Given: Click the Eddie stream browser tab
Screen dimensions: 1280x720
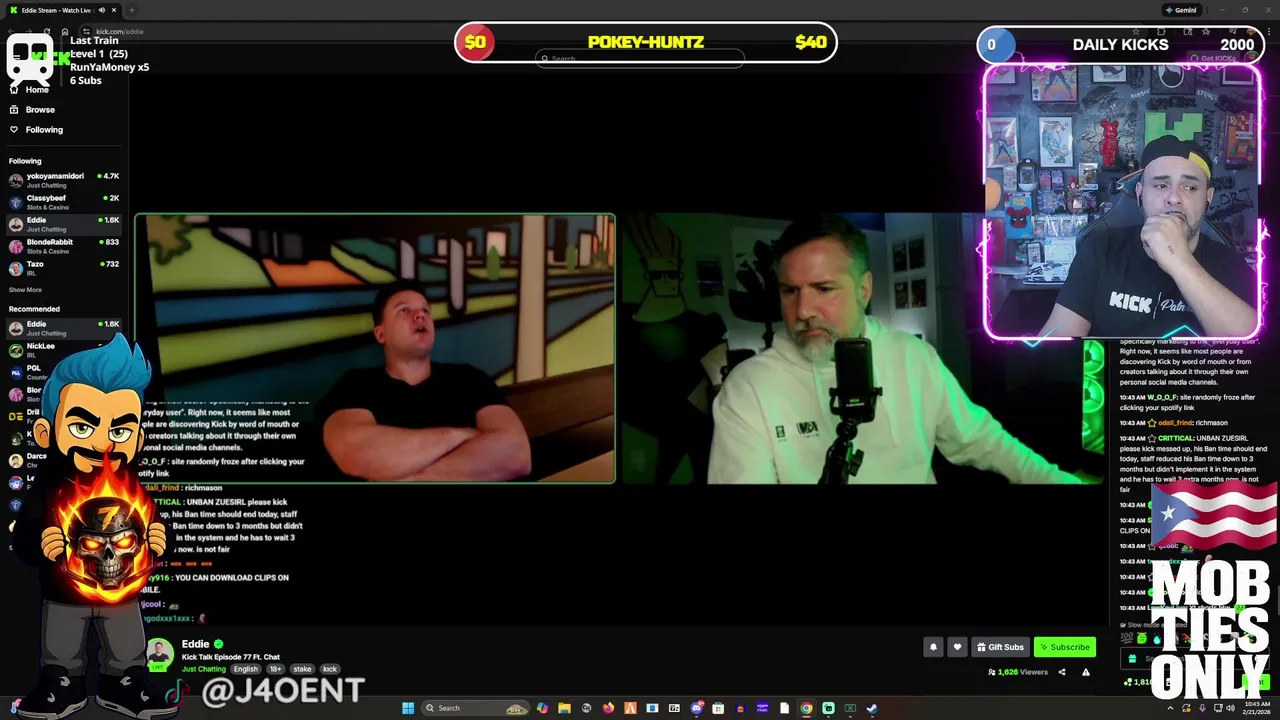Looking at the screenshot, I should 62,10.
